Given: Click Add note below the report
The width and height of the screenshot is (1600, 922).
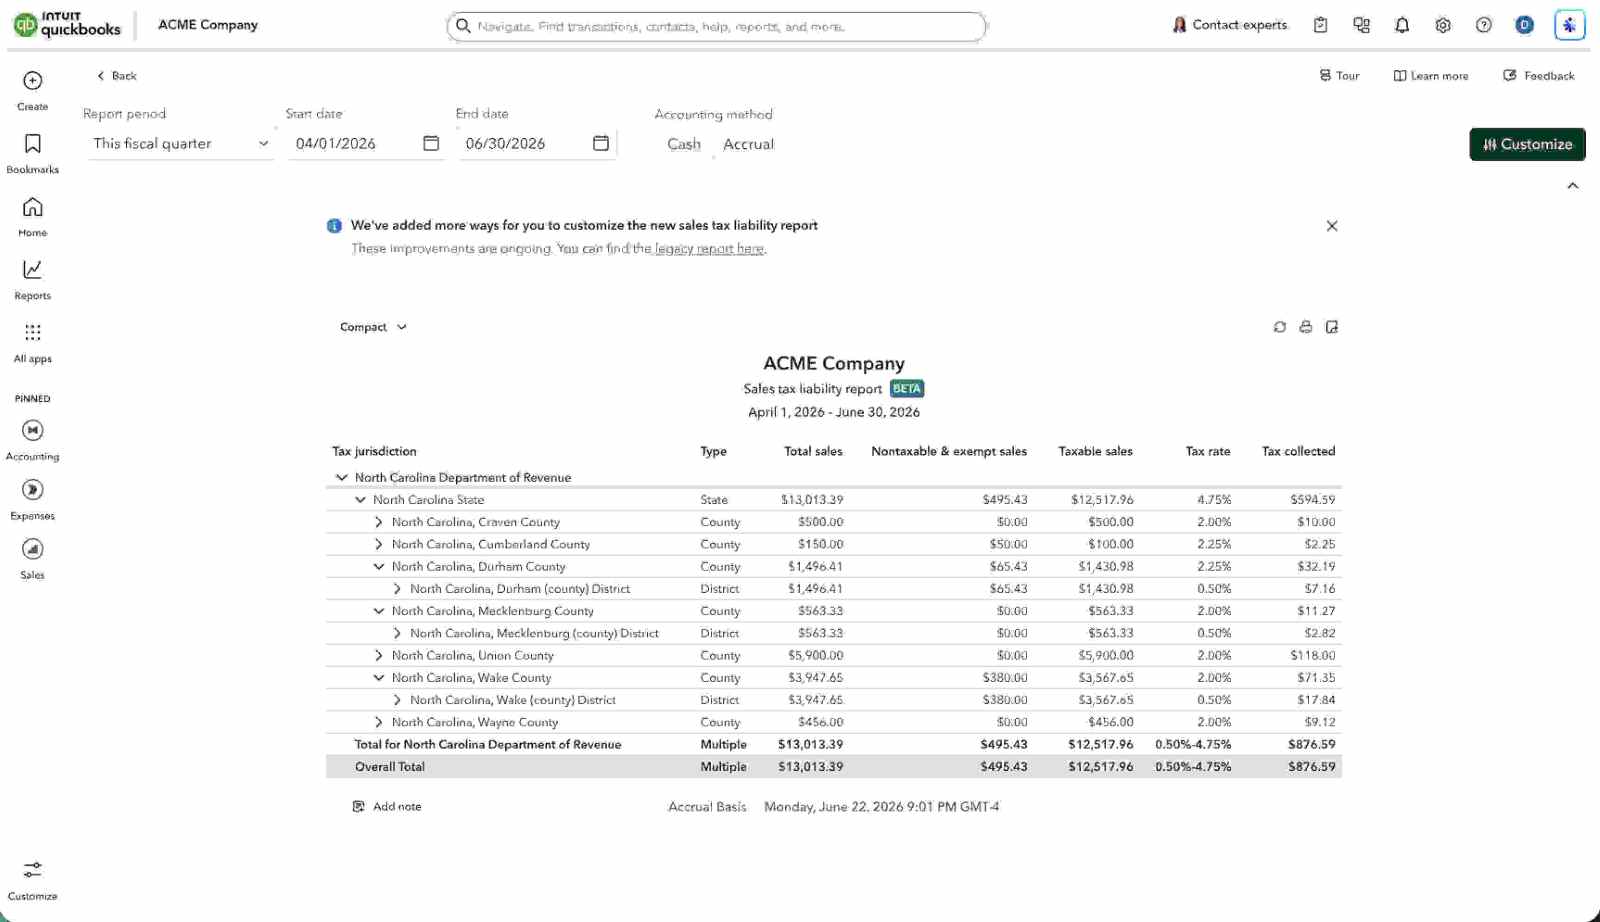Looking at the screenshot, I should 387,807.
